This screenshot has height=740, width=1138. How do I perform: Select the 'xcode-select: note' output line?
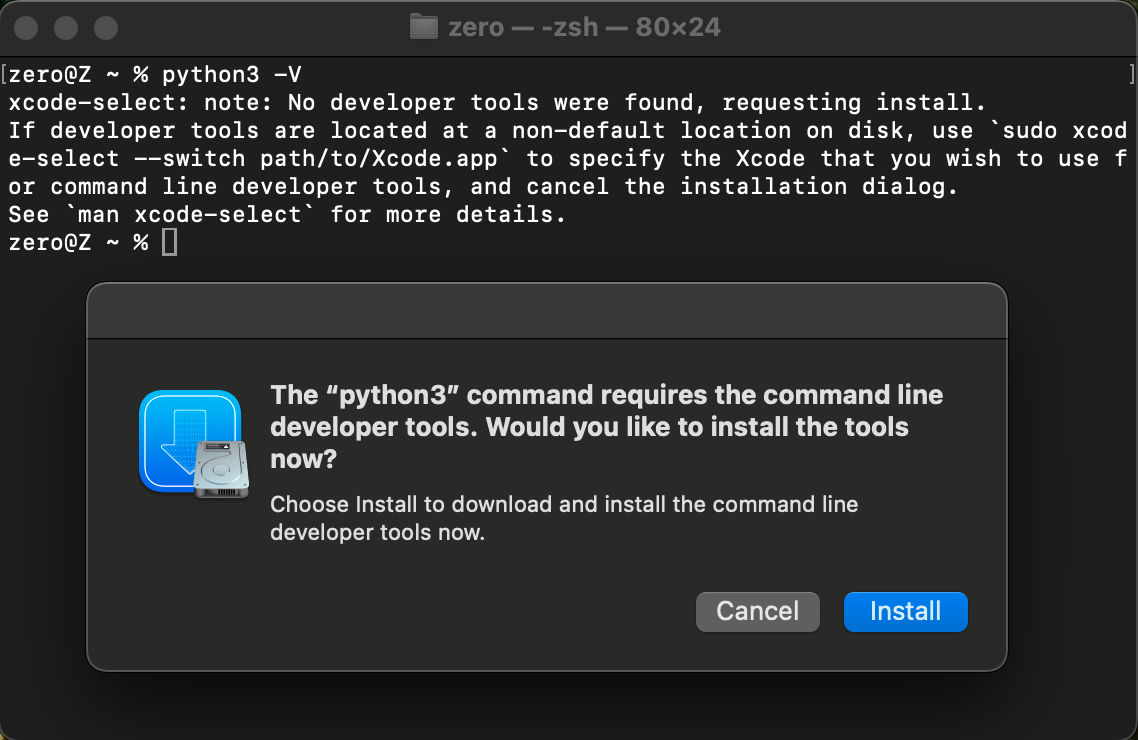[497, 102]
